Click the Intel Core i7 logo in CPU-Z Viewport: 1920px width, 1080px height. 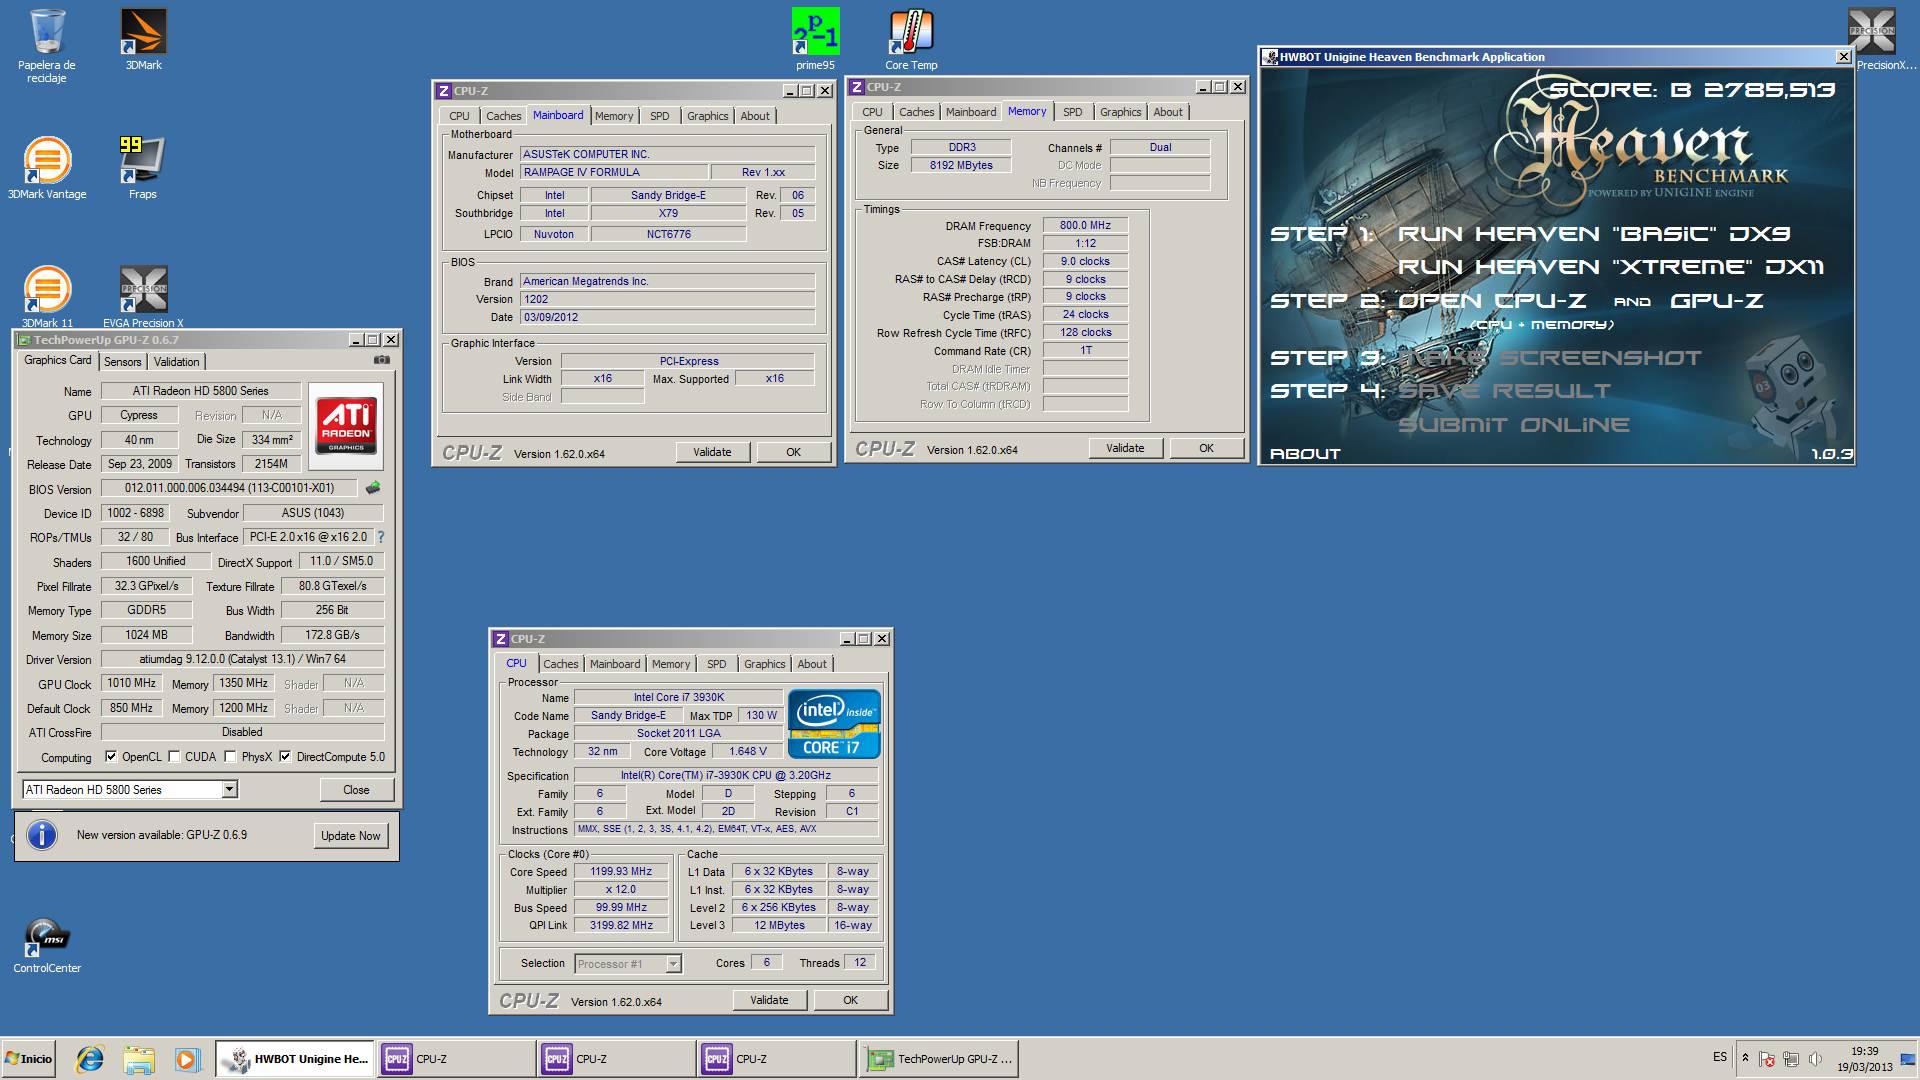pos(834,724)
